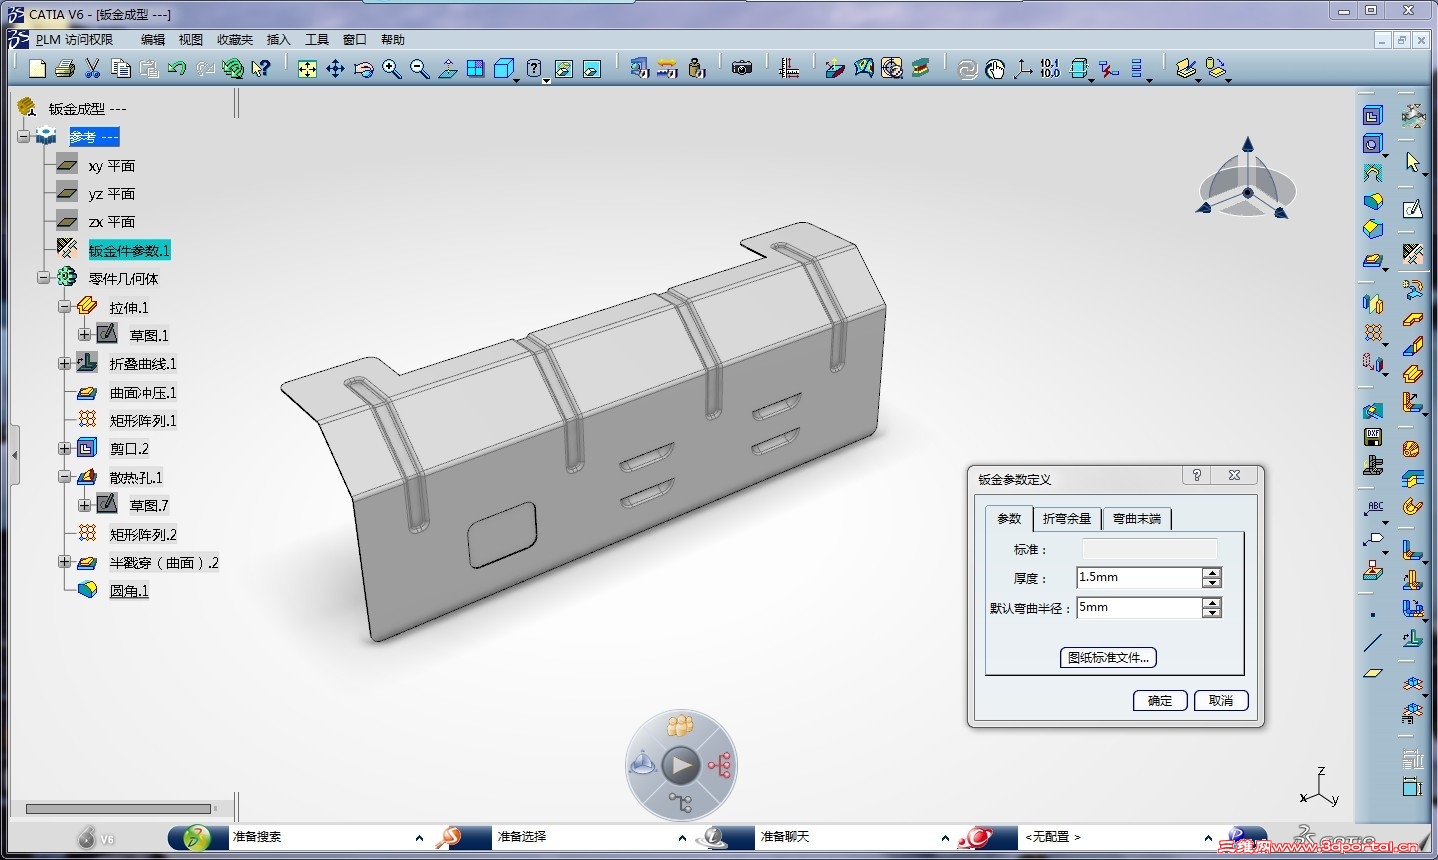Click the selection arrow icon in the right toolbar
Image resolution: width=1438 pixels, height=860 pixels.
(1412, 162)
